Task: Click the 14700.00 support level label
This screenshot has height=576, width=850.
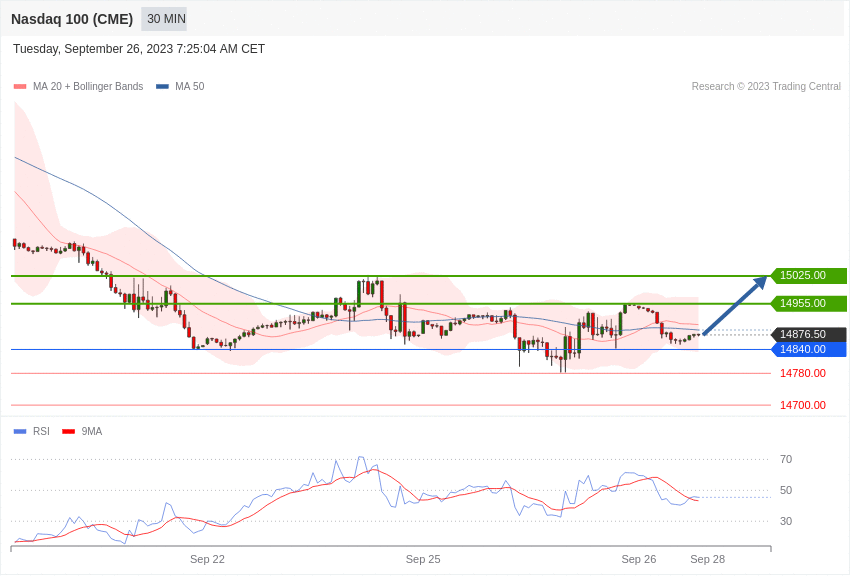Action: [x=803, y=405]
